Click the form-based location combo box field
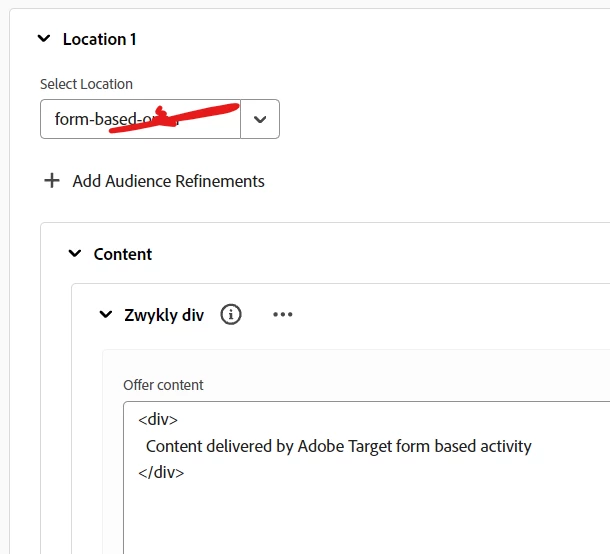This screenshot has height=554, width=610. point(140,119)
